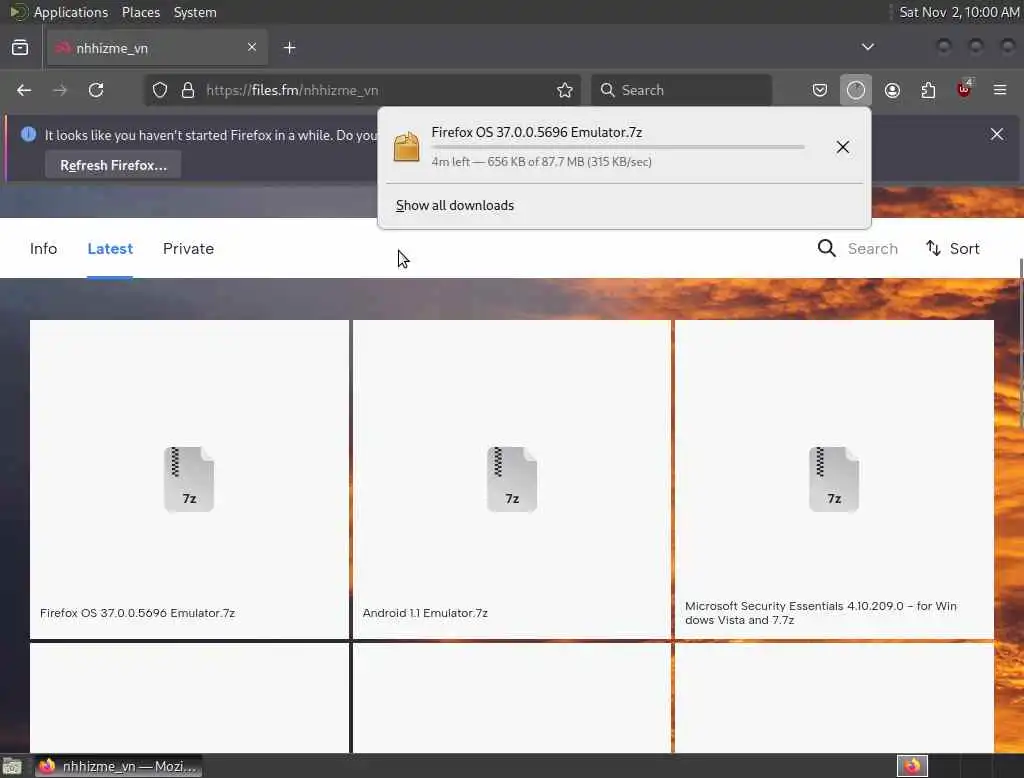Image resolution: width=1024 pixels, height=778 pixels.
Task: Click the download progress bar
Action: pos(618,148)
